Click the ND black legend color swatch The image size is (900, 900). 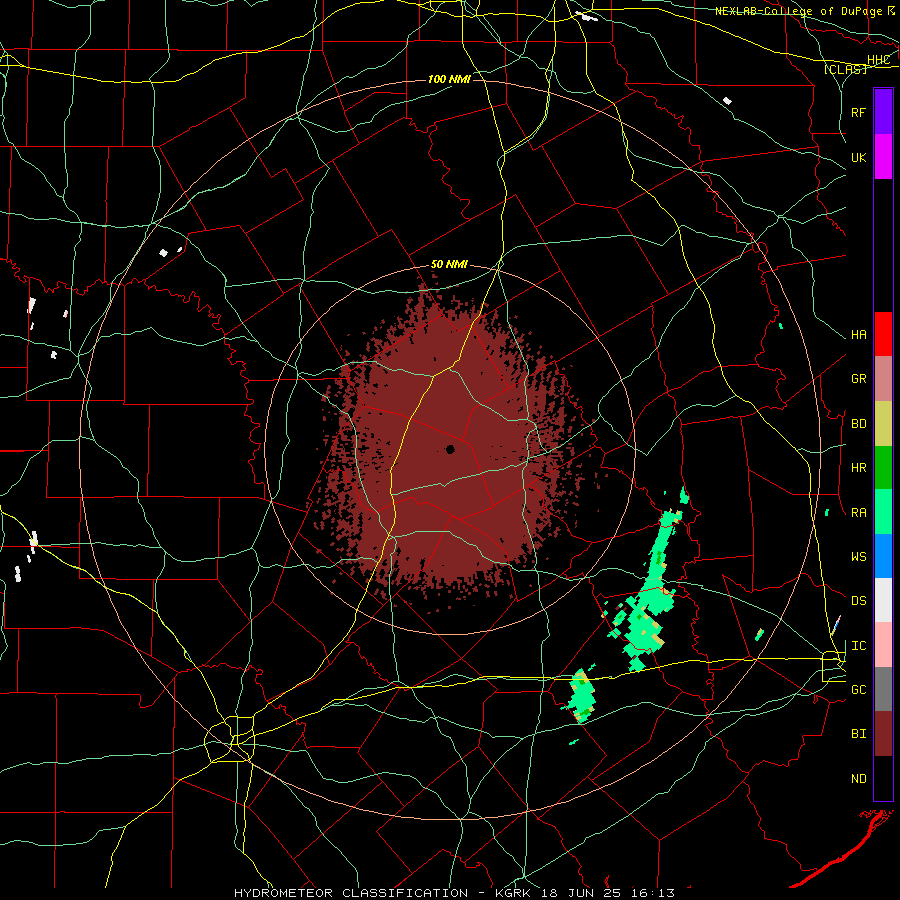point(883,778)
